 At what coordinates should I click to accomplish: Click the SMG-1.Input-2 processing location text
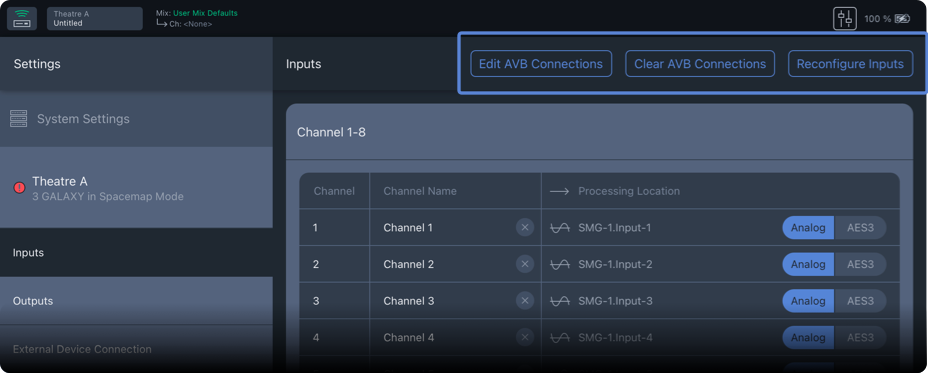tap(615, 264)
